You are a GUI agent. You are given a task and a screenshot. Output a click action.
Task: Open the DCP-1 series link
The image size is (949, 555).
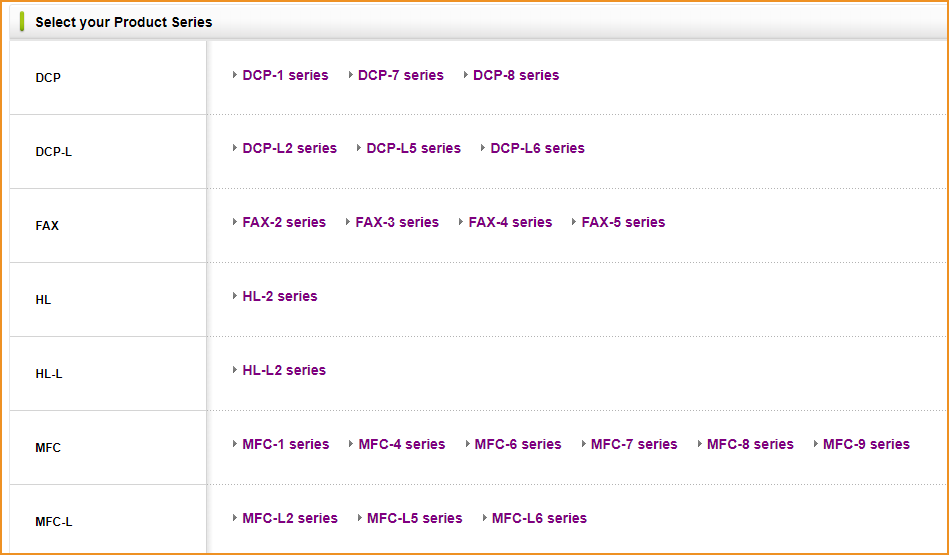pos(285,75)
